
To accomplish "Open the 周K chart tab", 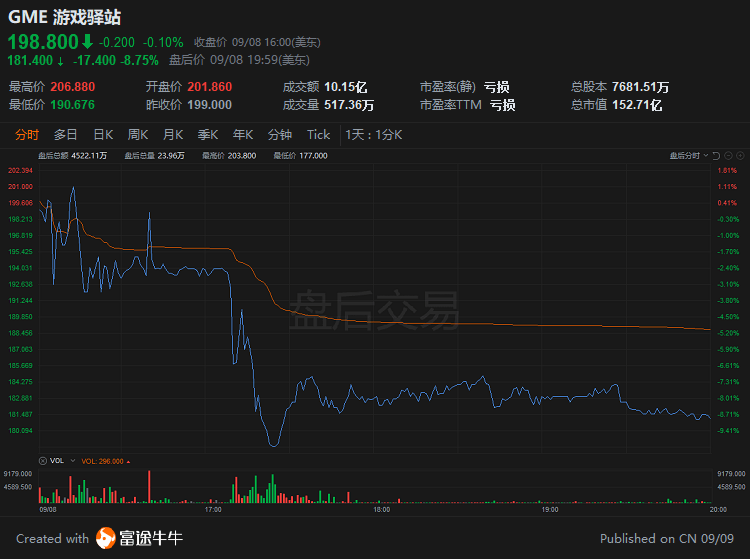I will click(x=138, y=135).
